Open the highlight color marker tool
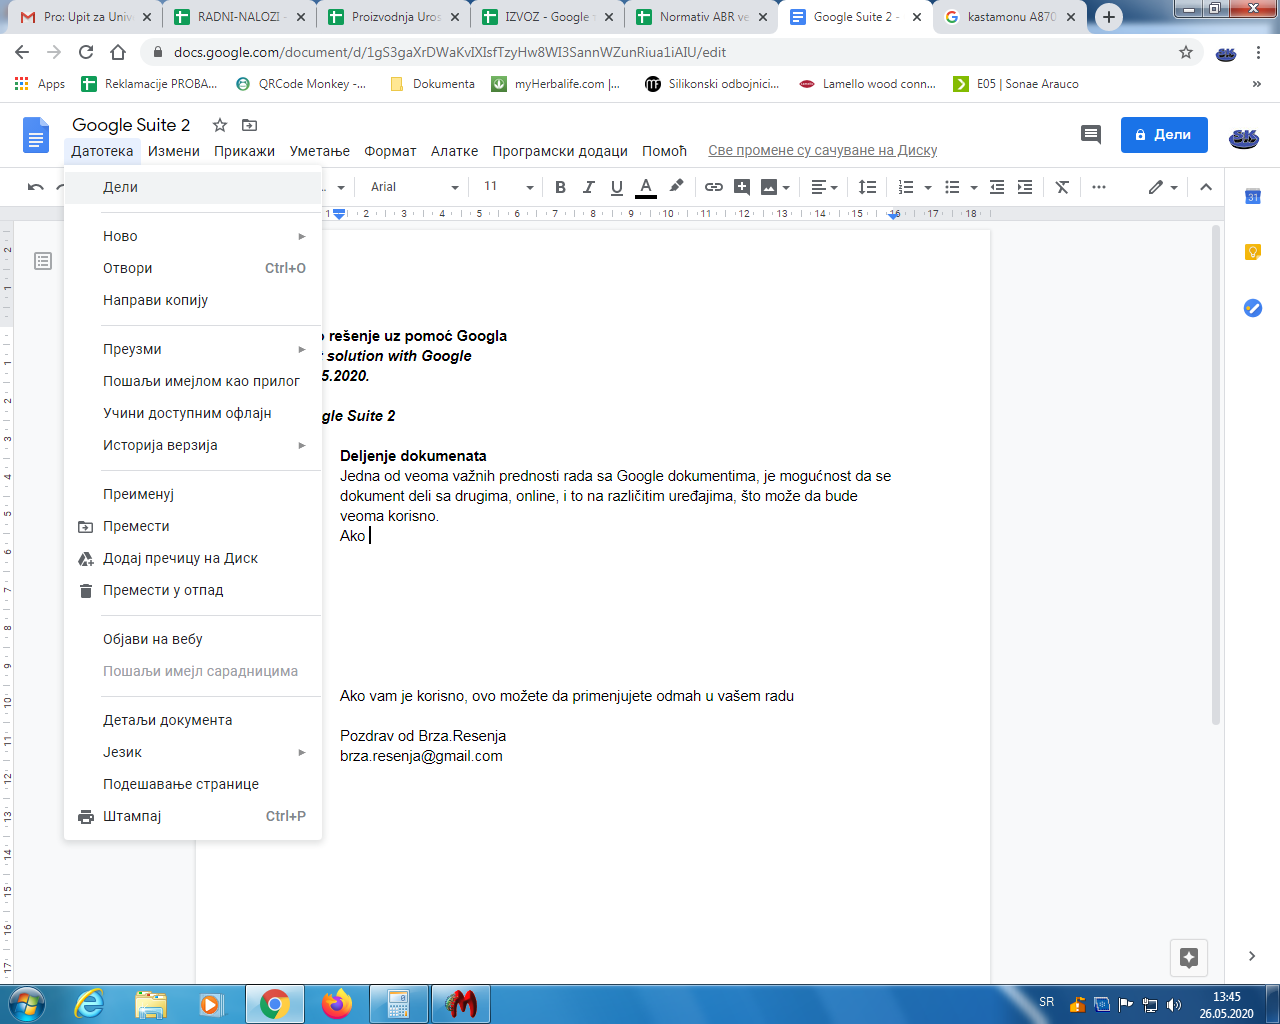Viewport: 1280px width, 1024px height. (676, 187)
